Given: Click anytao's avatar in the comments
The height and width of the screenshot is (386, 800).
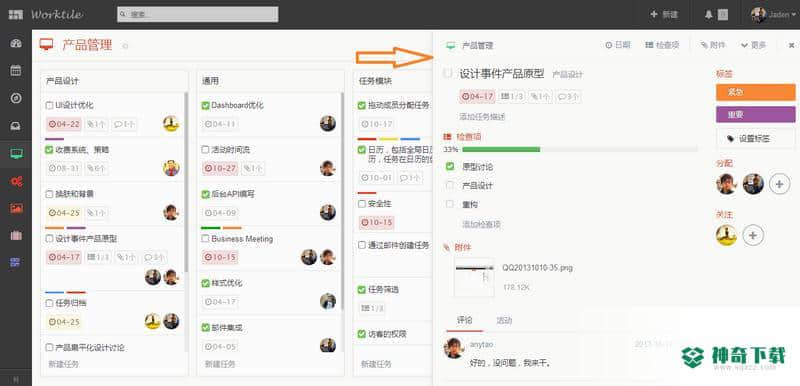Looking at the screenshot, I should 454,347.
